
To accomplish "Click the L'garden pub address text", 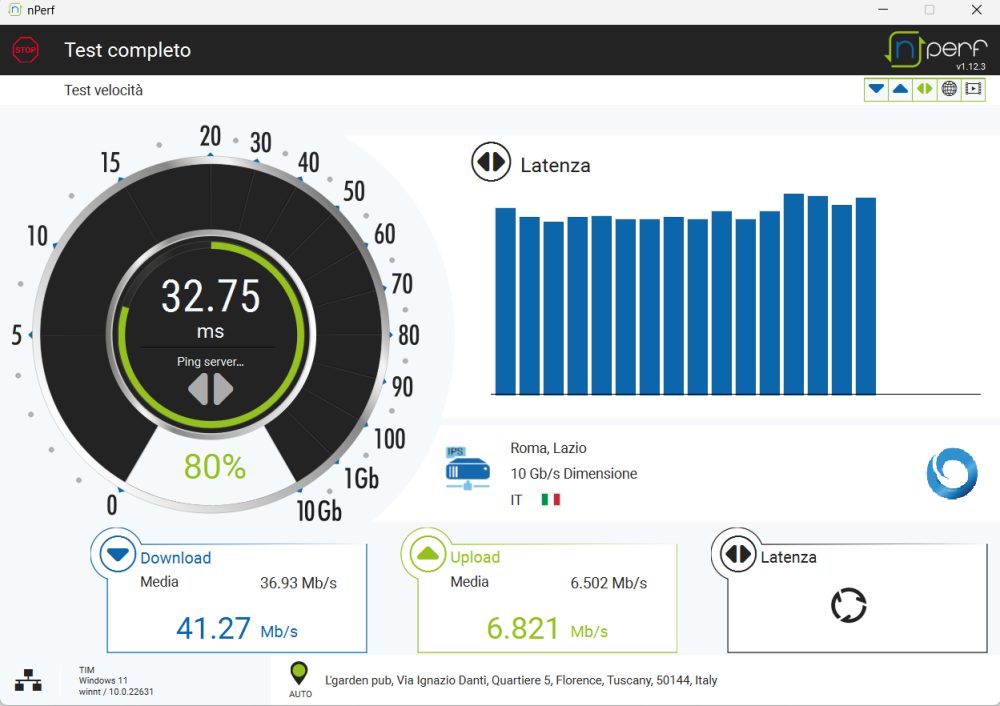I will [521, 680].
